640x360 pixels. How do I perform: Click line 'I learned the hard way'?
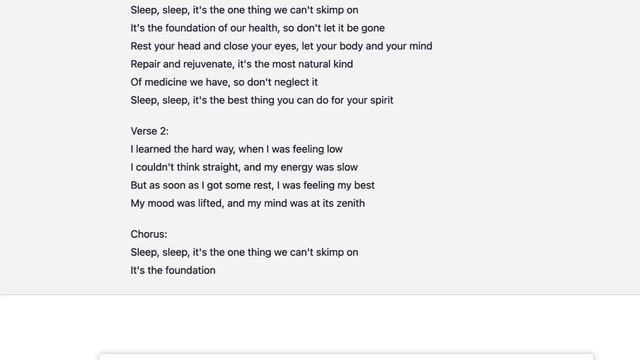coord(236,149)
